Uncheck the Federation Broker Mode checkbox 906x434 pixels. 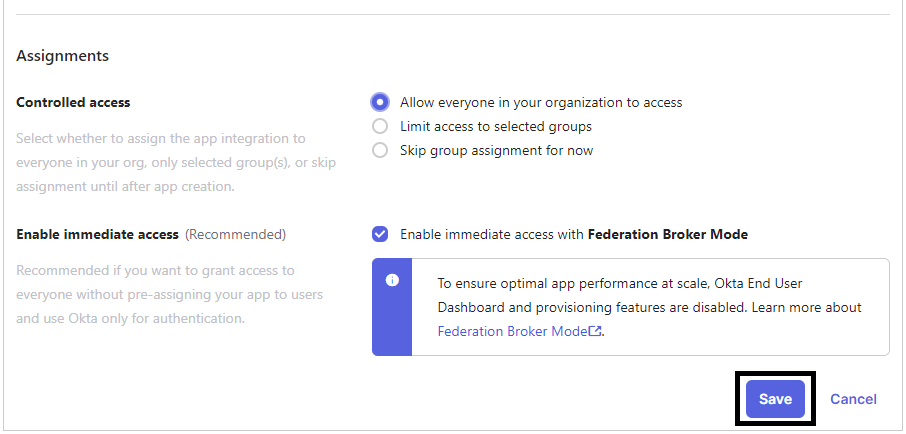380,234
